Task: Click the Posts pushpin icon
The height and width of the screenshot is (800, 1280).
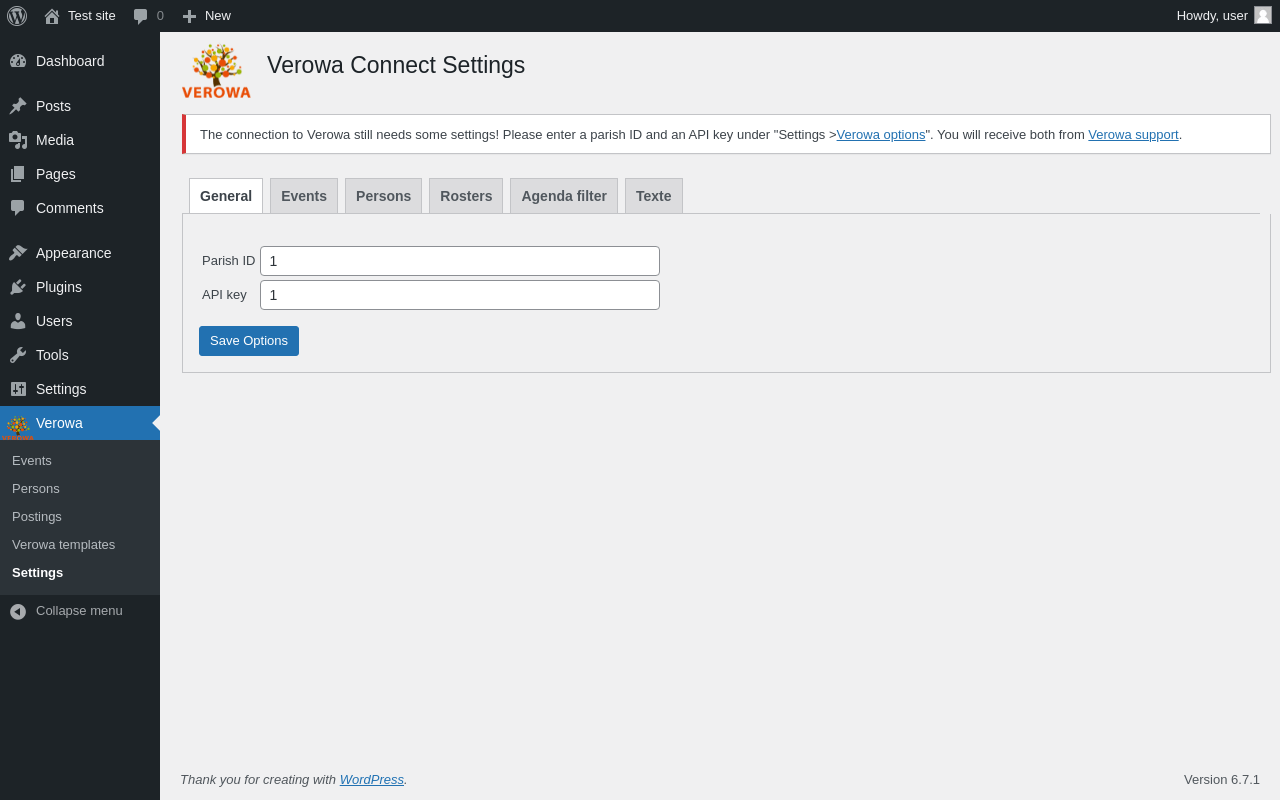Action: point(18,106)
